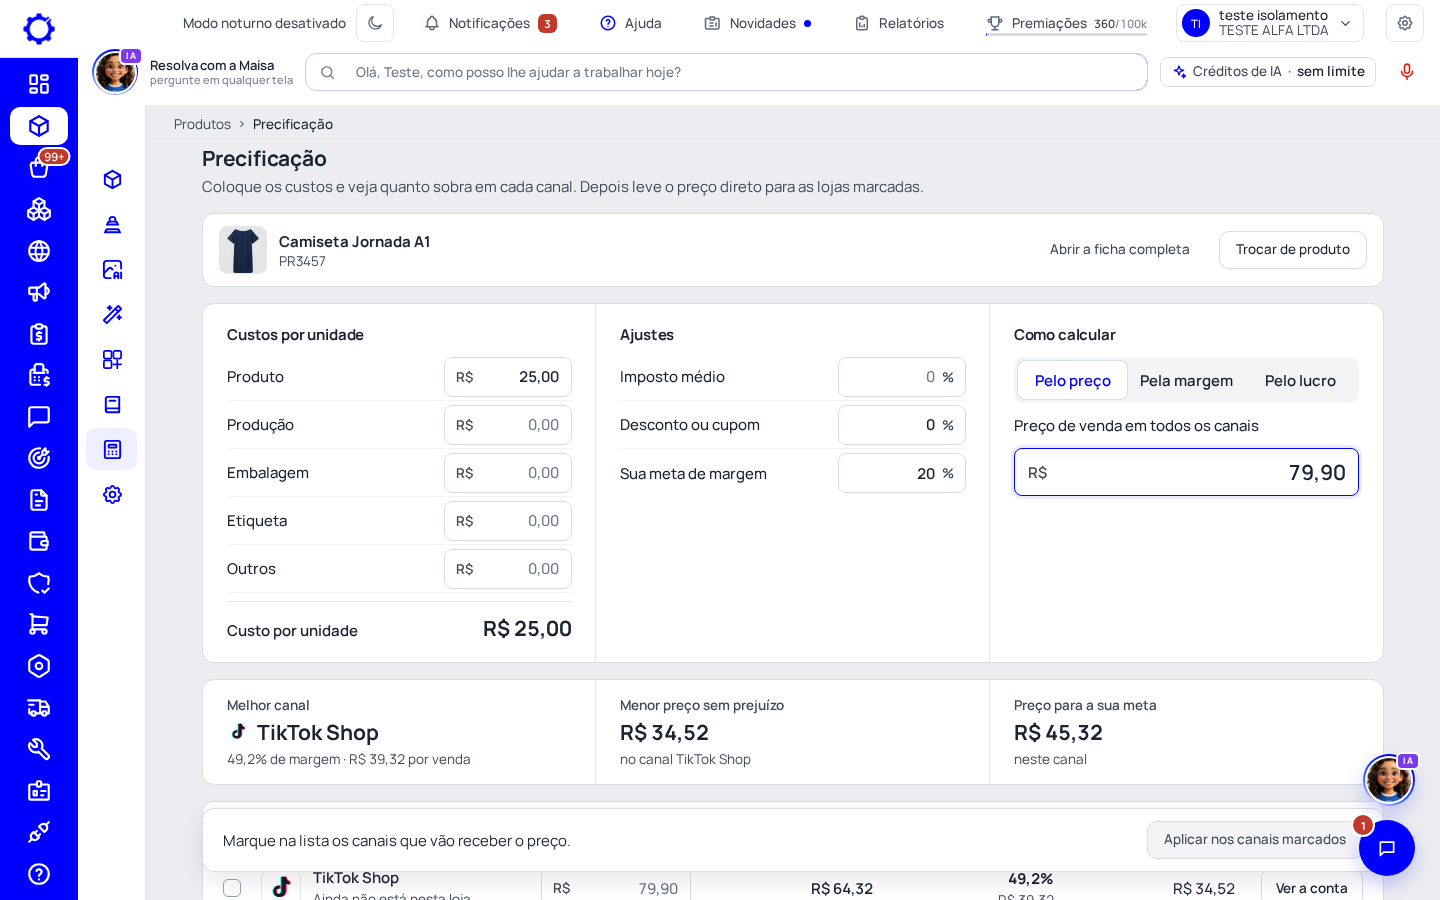
Task: Focus the Imposto médio percentage field
Action: pos(902,377)
